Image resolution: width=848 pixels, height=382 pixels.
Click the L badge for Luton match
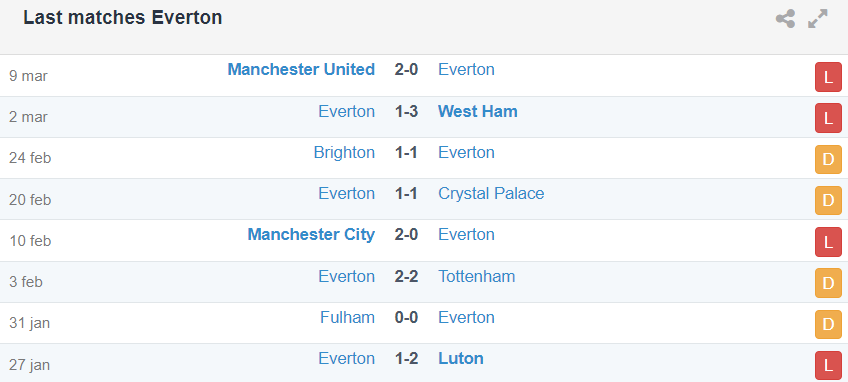828,365
